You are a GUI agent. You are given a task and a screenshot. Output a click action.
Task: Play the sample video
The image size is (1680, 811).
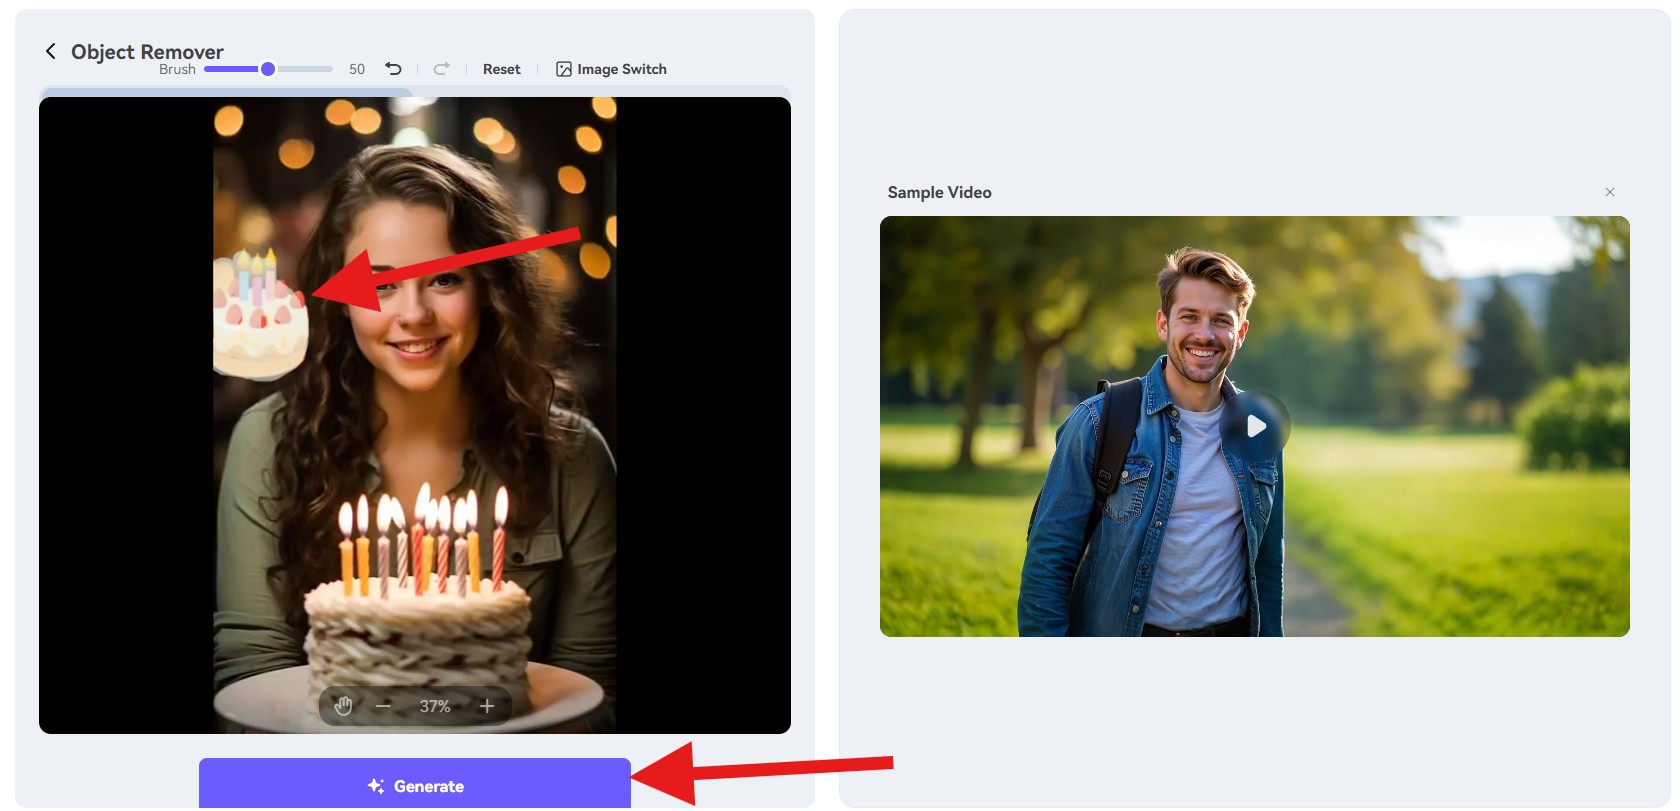[1255, 426]
